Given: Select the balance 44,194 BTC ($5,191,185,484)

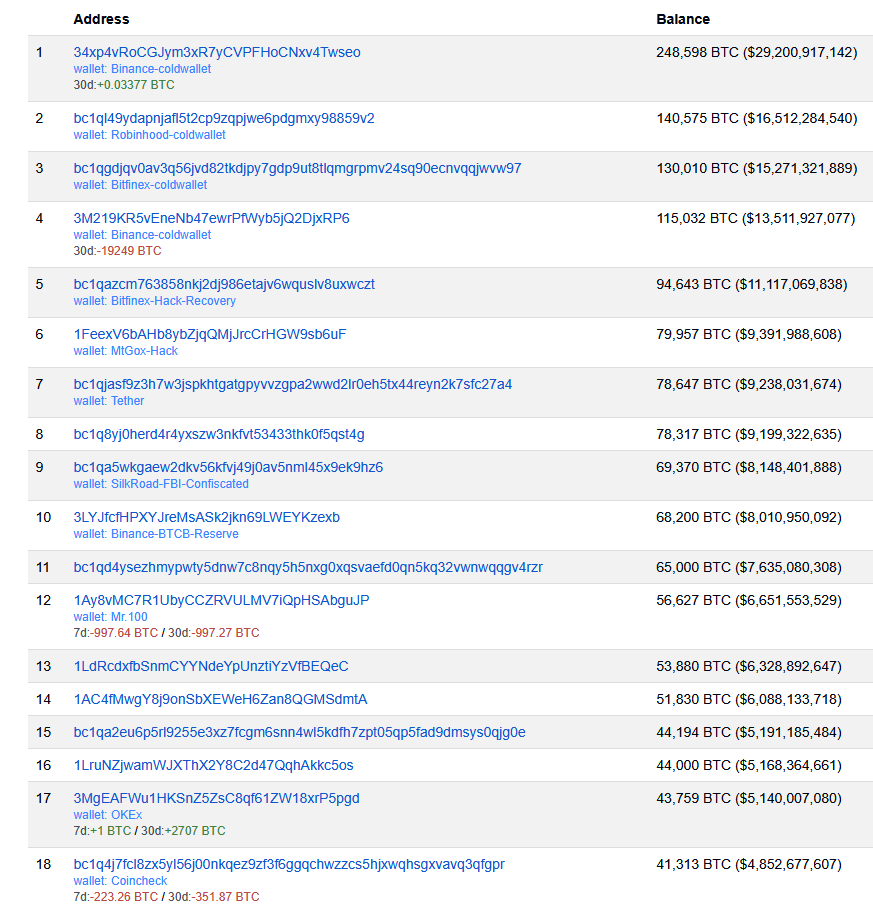Looking at the screenshot, I should pyautogui.click(x=749, y=732).
